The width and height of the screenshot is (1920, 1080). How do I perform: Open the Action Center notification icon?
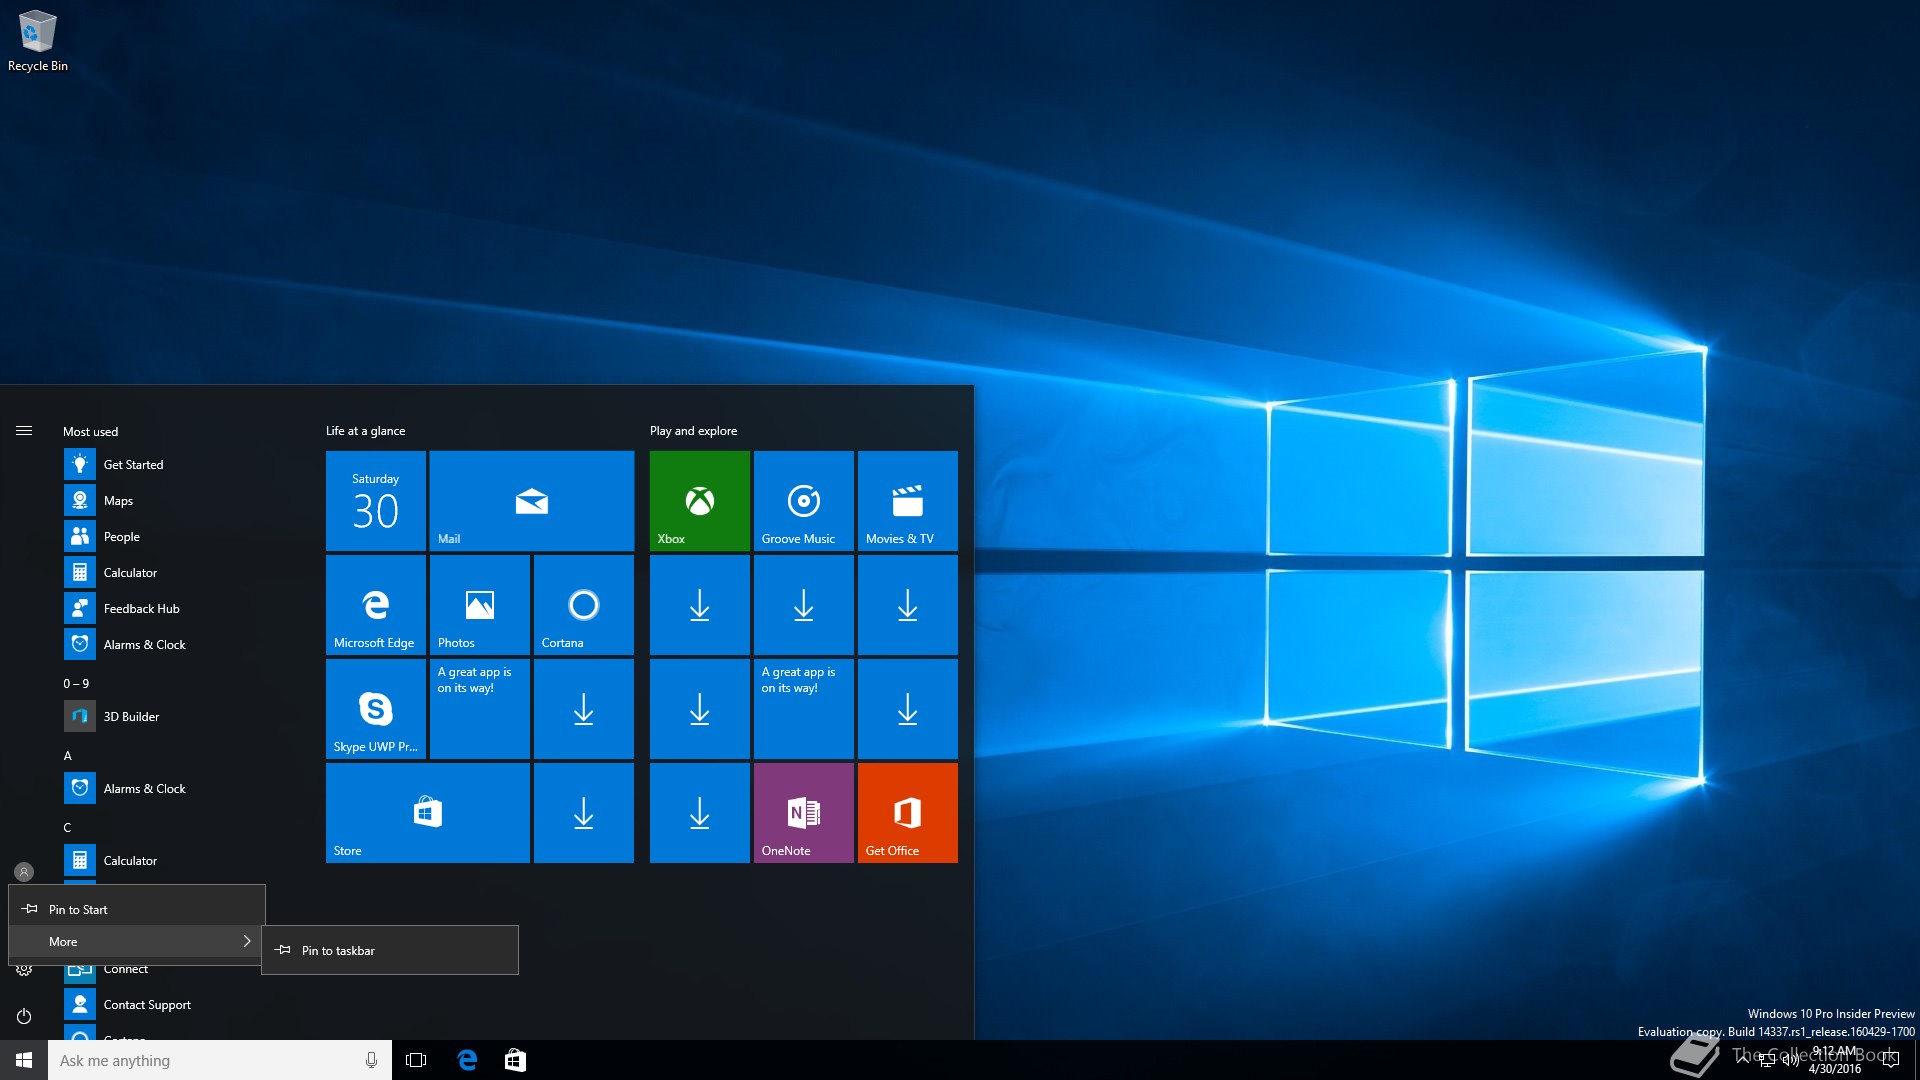pyautogui.click(x=1890, y=1060)
